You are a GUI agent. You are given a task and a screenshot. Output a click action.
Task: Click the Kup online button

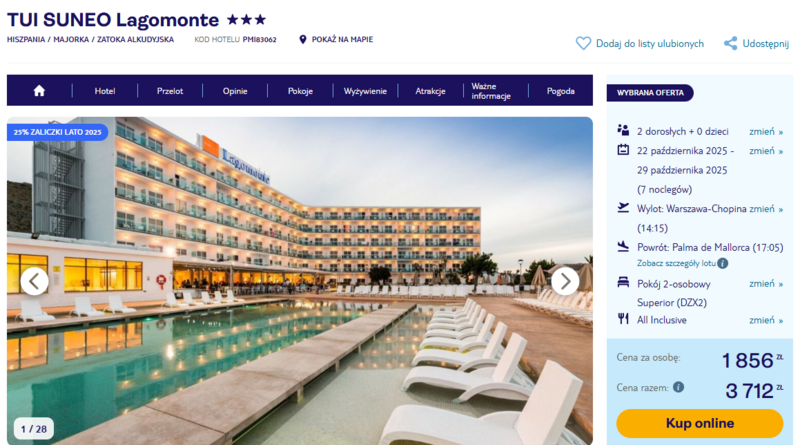click(x=699, y=423)
